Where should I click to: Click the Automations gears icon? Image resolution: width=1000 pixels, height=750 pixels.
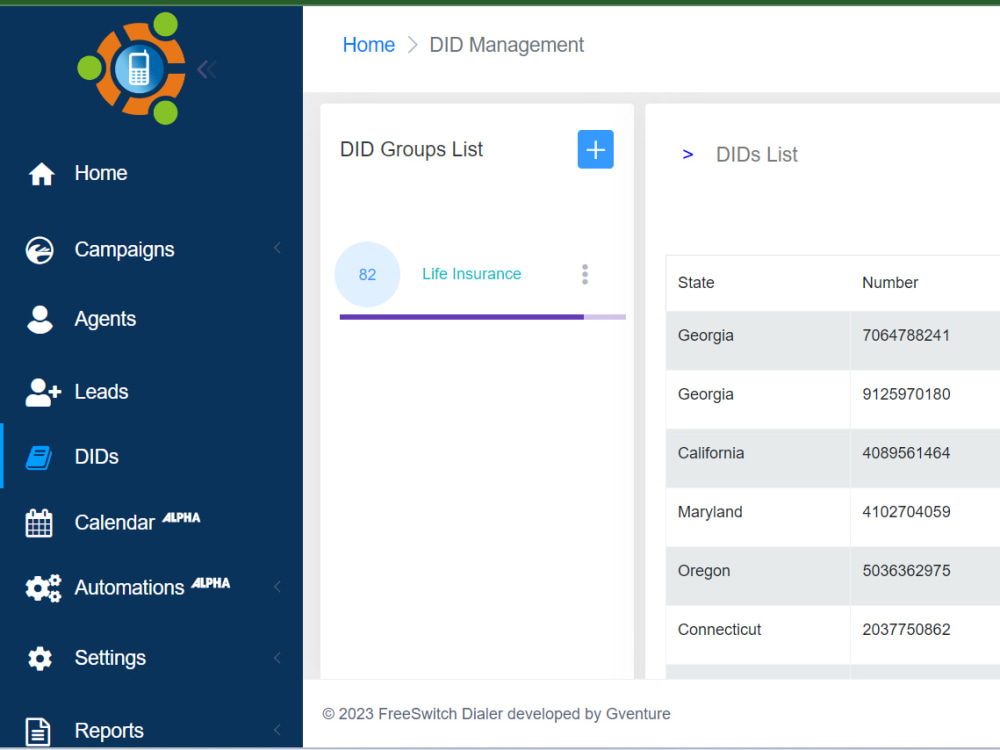pos(41,588)
